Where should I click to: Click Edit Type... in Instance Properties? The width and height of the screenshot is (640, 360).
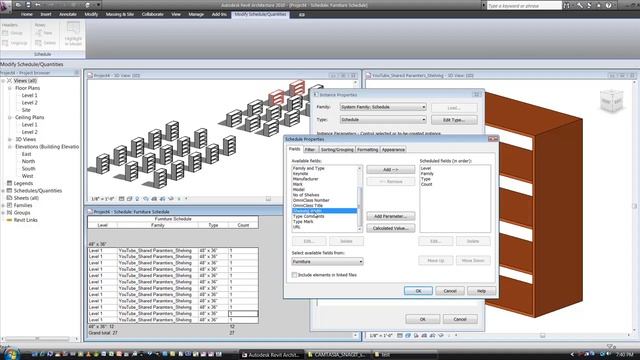(454, 120)
